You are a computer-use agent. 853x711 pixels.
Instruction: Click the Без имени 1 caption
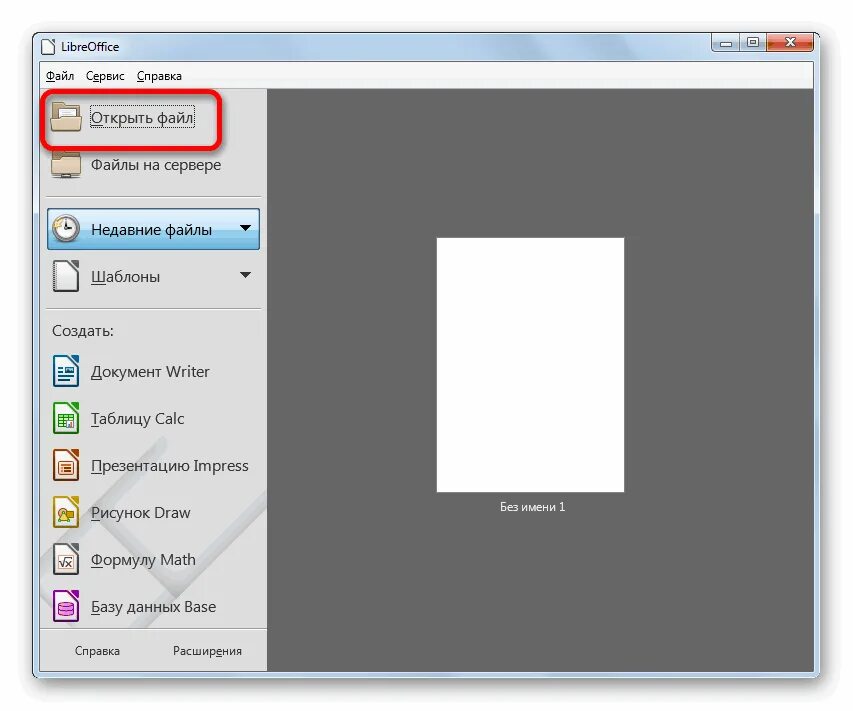click(533, 507)
